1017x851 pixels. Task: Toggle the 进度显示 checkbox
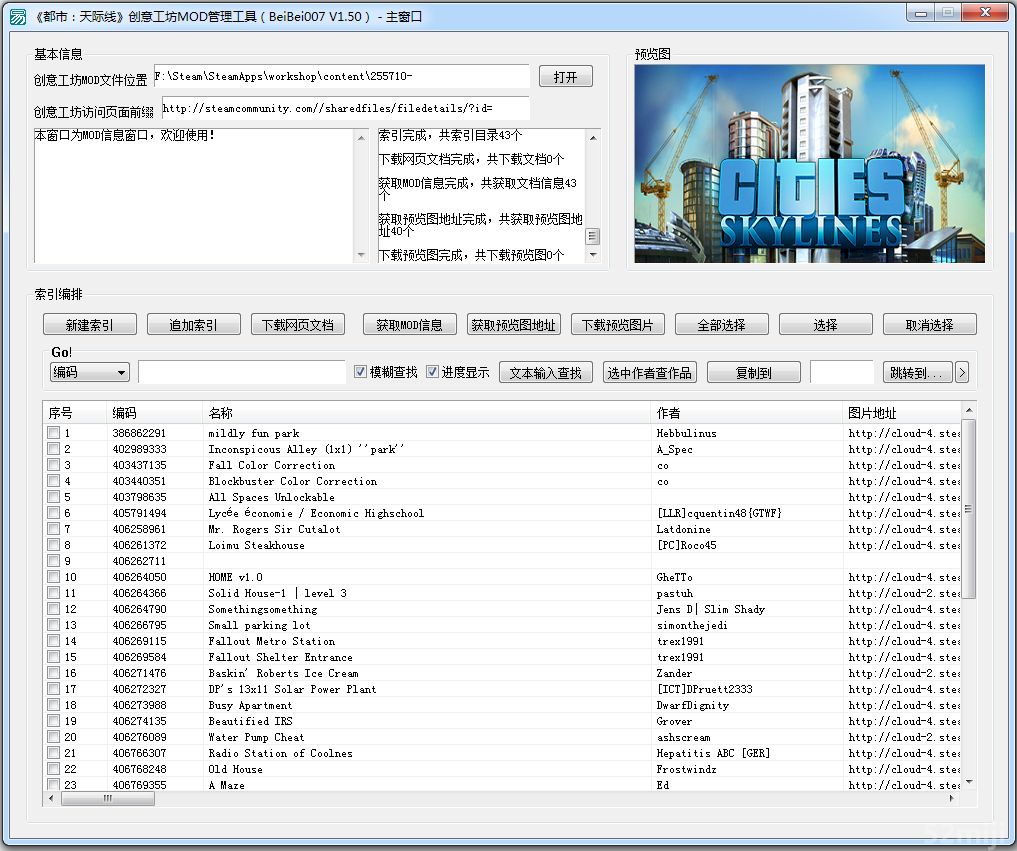coord(433,372)
